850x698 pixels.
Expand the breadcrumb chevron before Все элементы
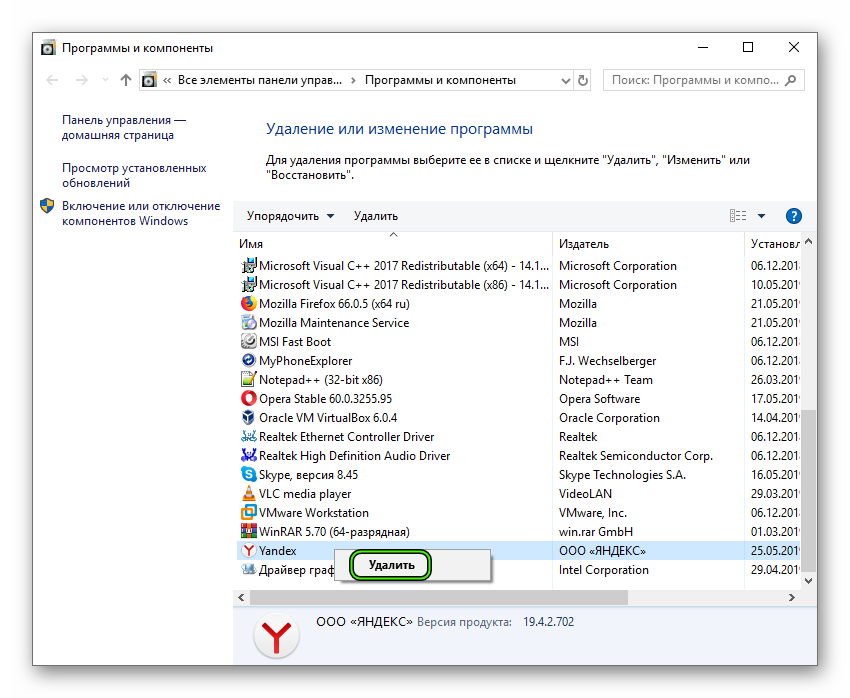pyautogui.click(x=167, y=80)
